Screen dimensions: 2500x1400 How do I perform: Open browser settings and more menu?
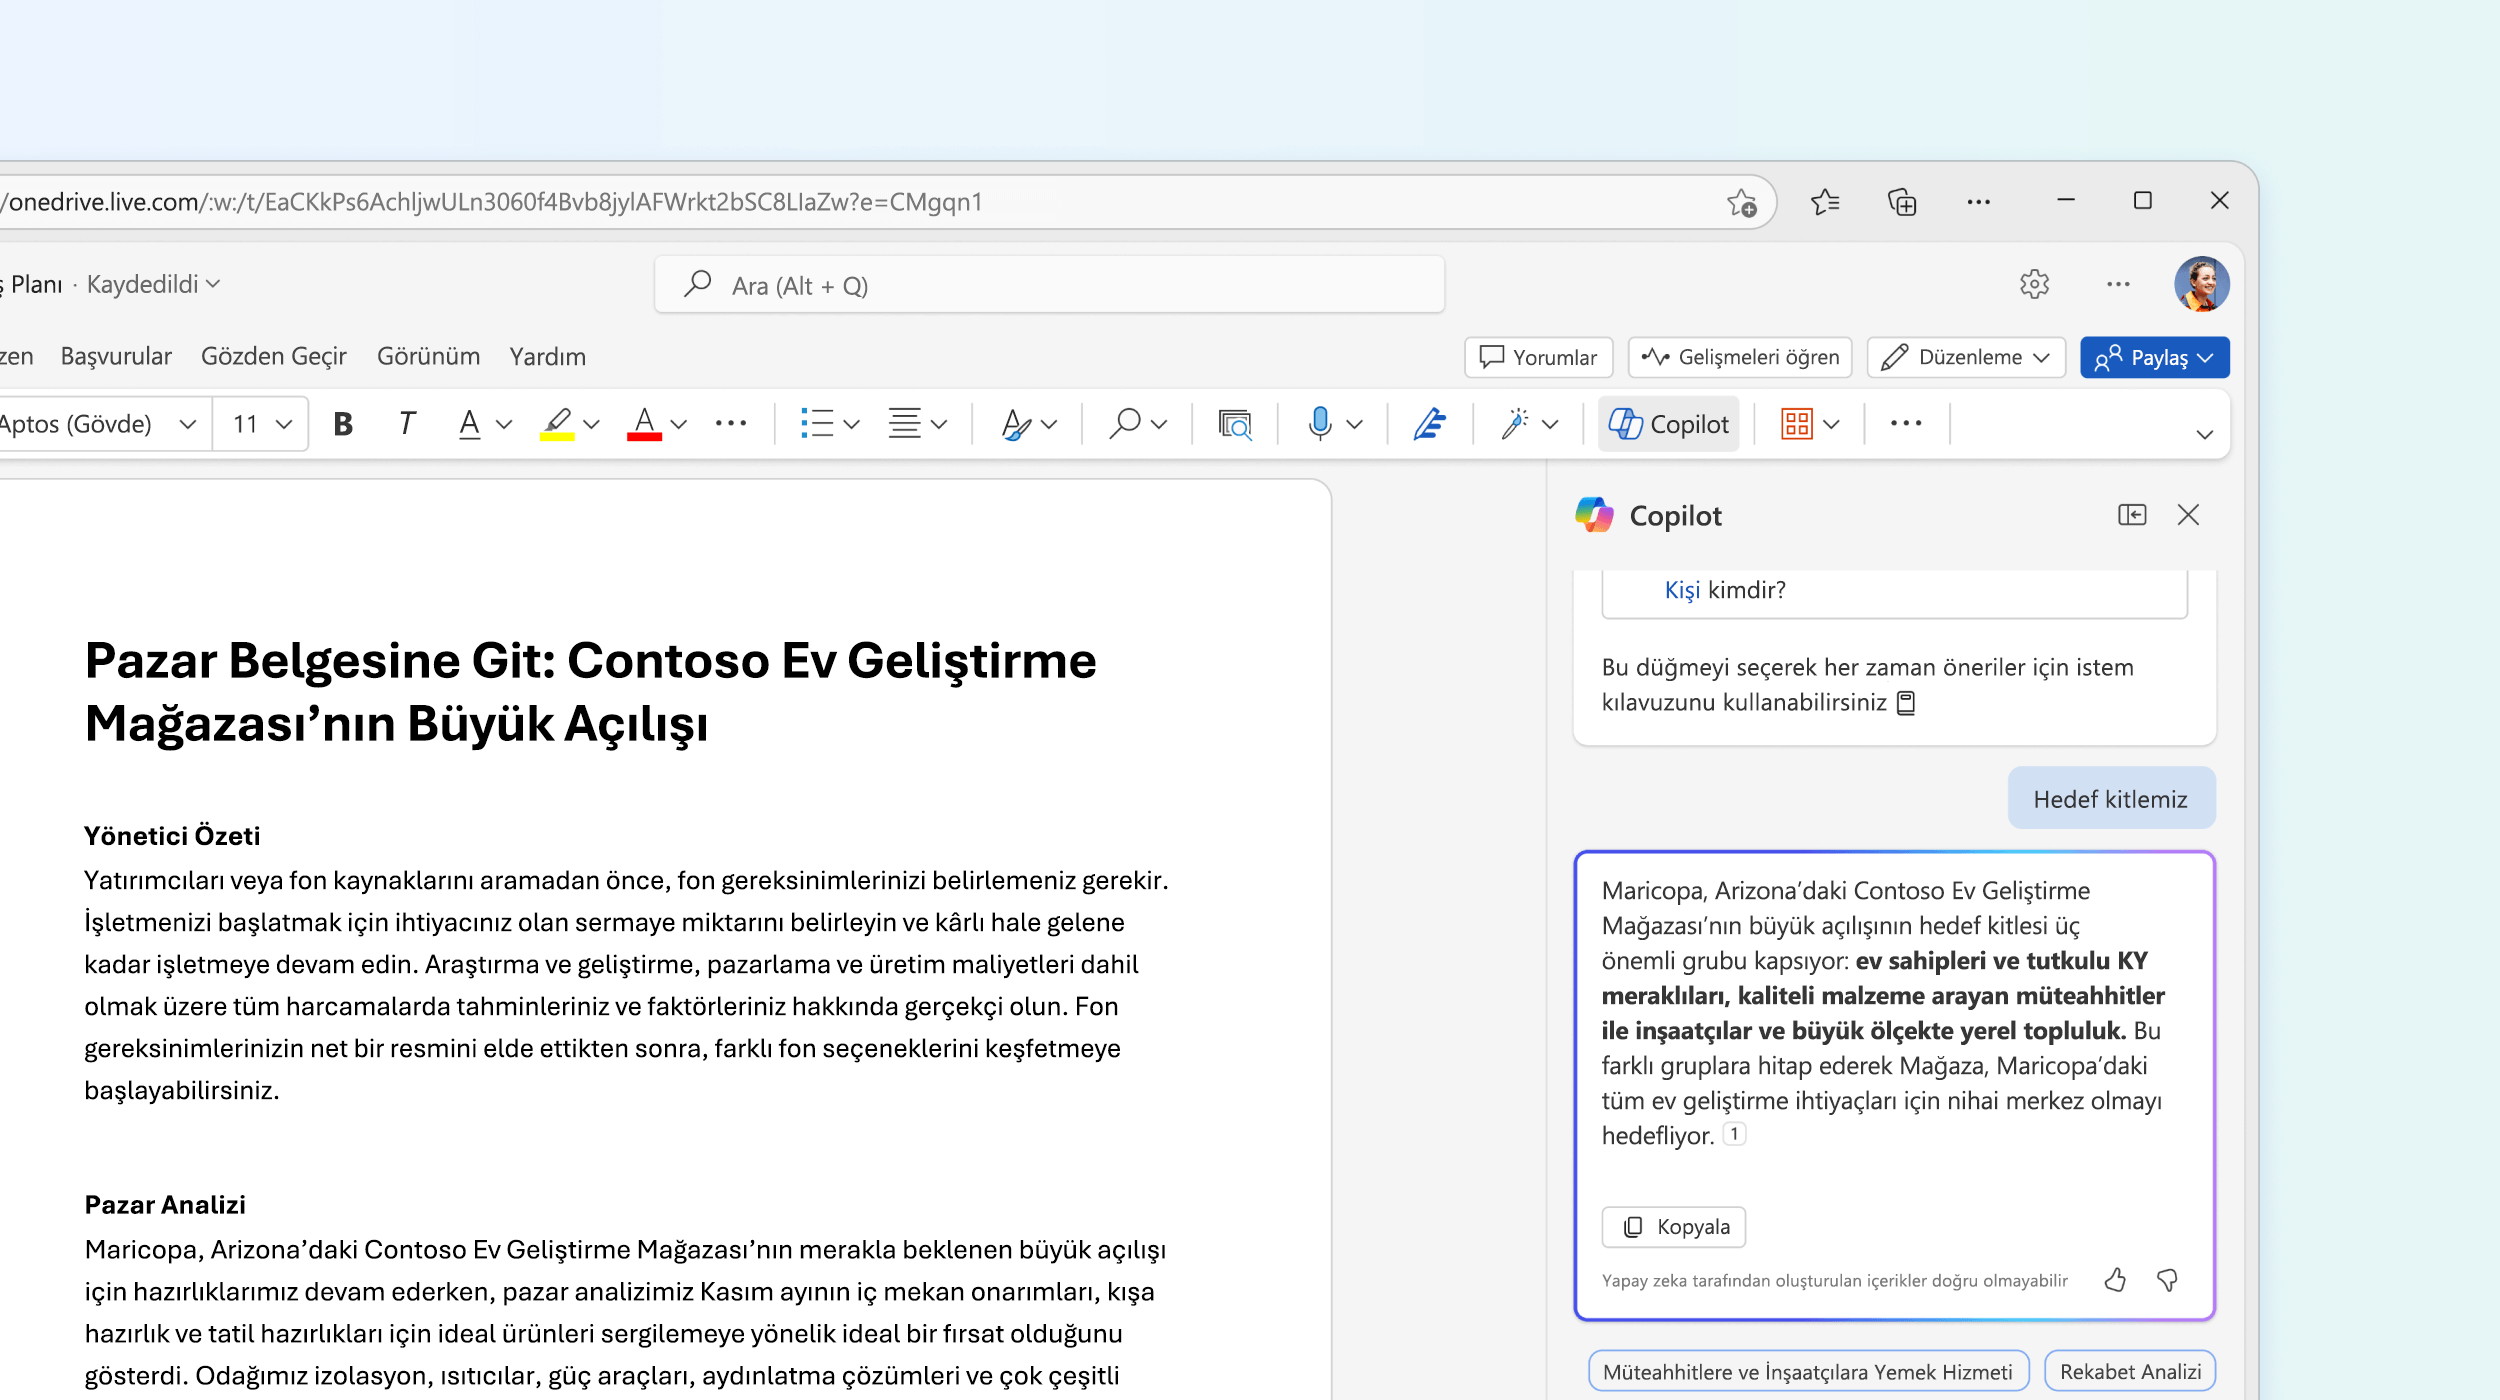tap(1978, 202)
